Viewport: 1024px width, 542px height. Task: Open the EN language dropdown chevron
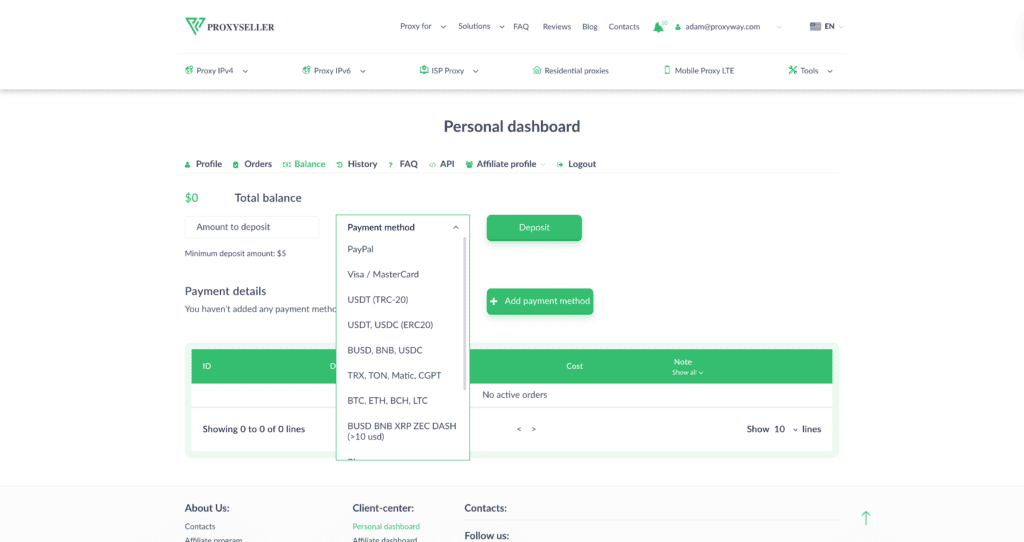[841, 27]
